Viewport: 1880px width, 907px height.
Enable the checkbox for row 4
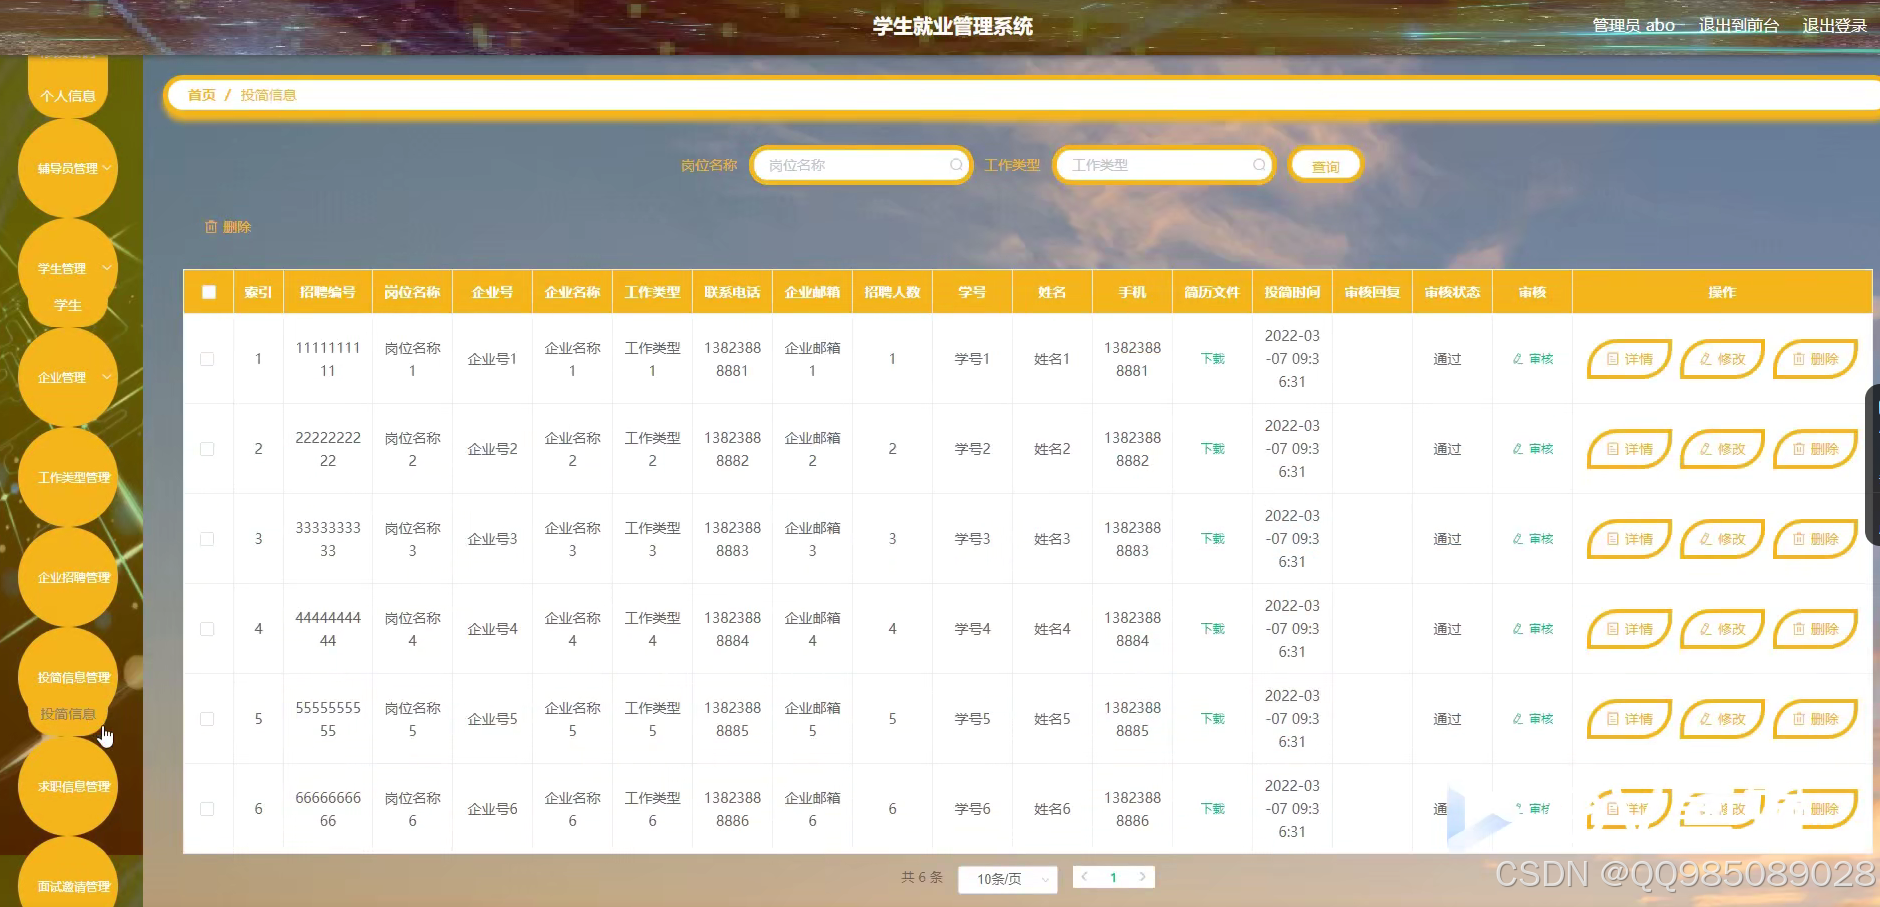point(208,628)
